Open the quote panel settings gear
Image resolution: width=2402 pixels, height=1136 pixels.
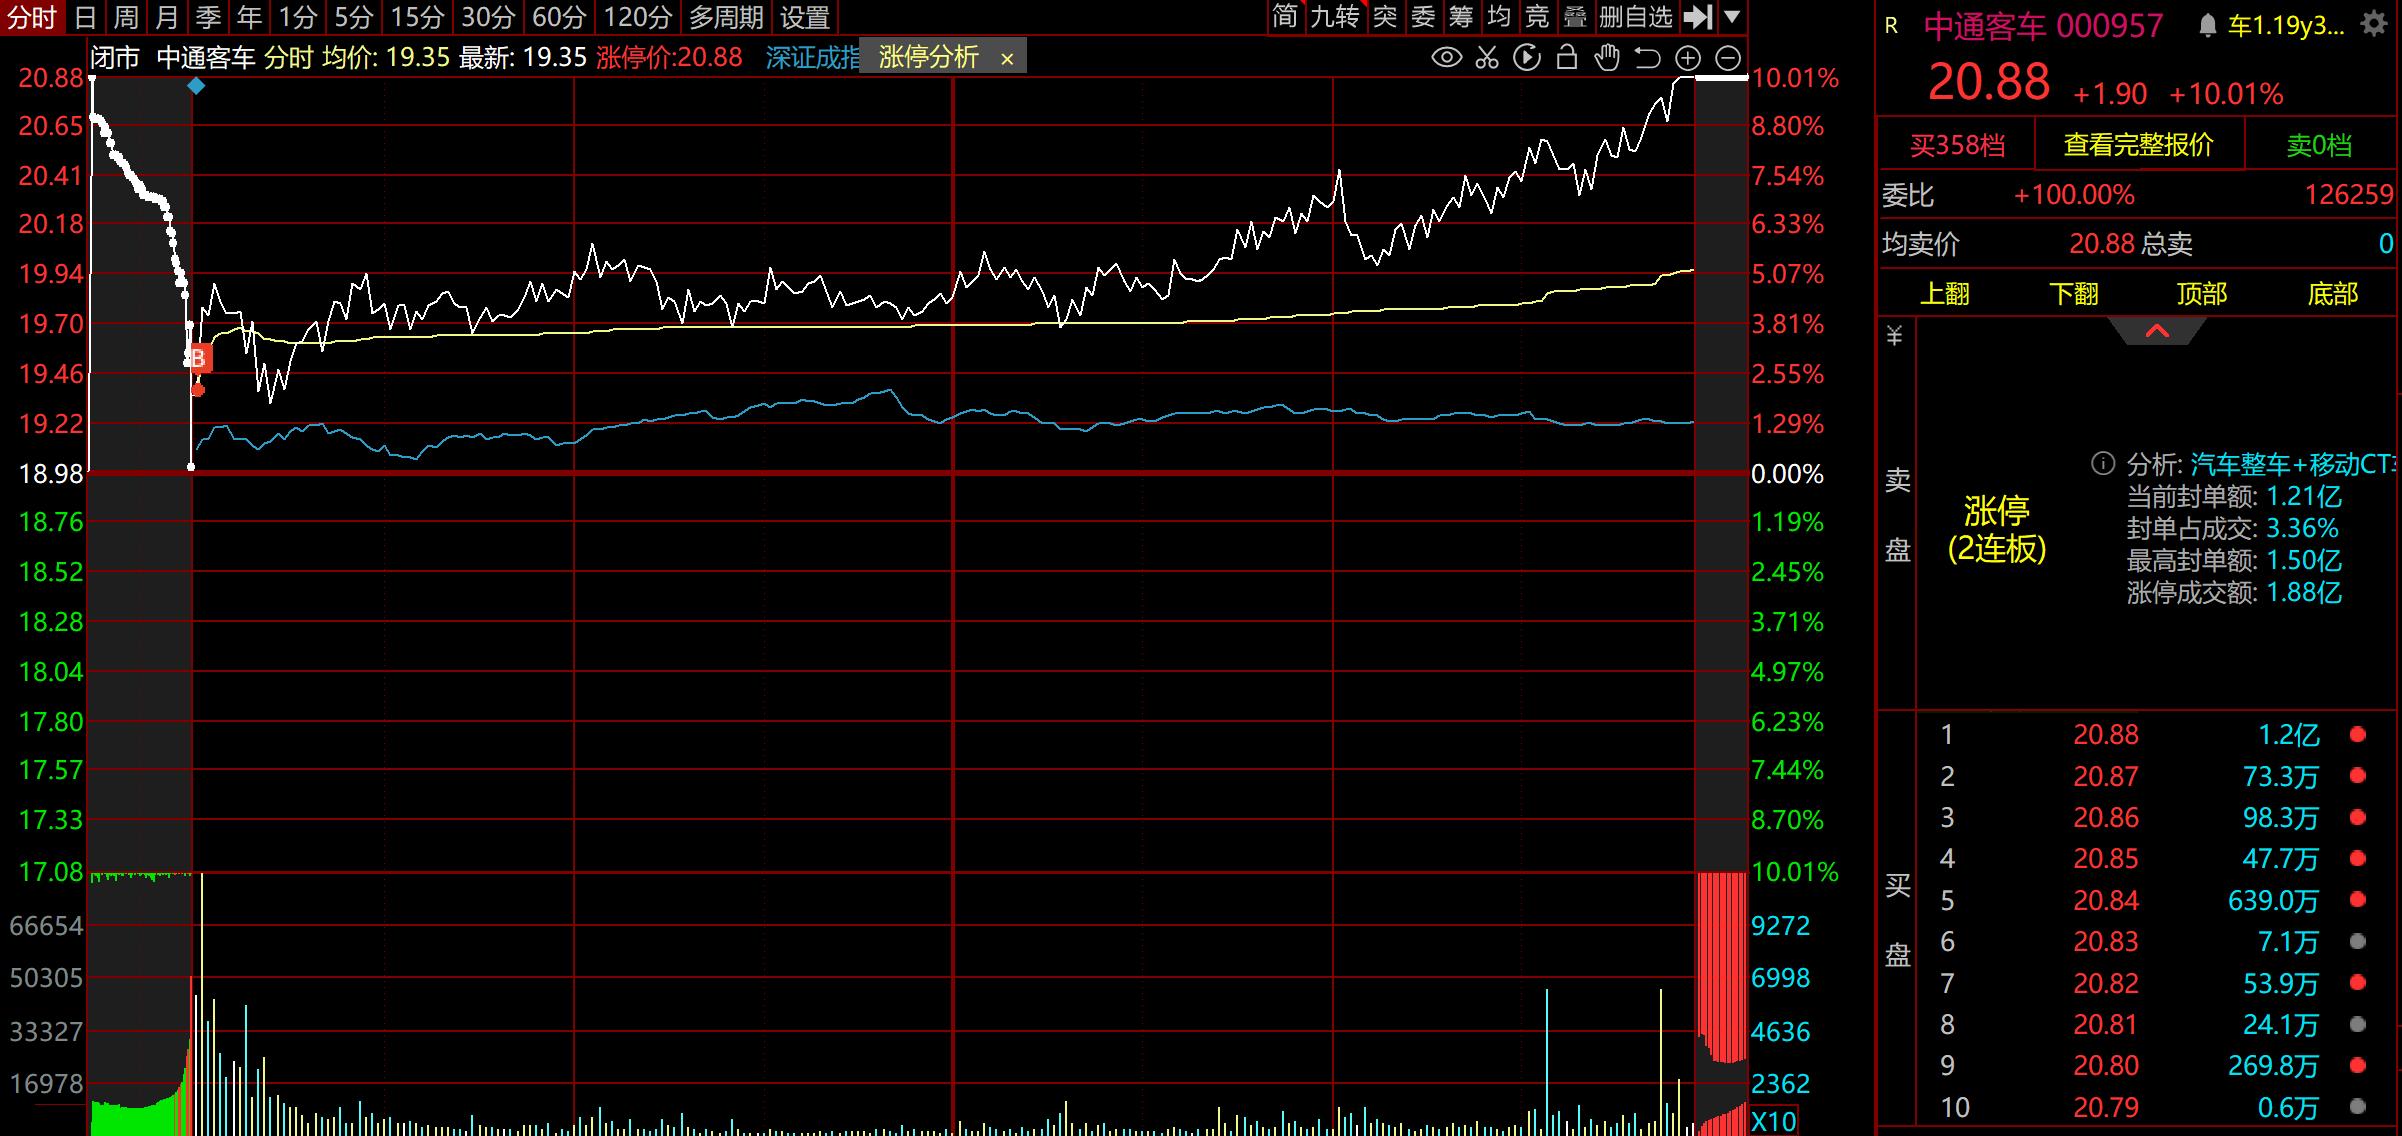coord(2373,25)
